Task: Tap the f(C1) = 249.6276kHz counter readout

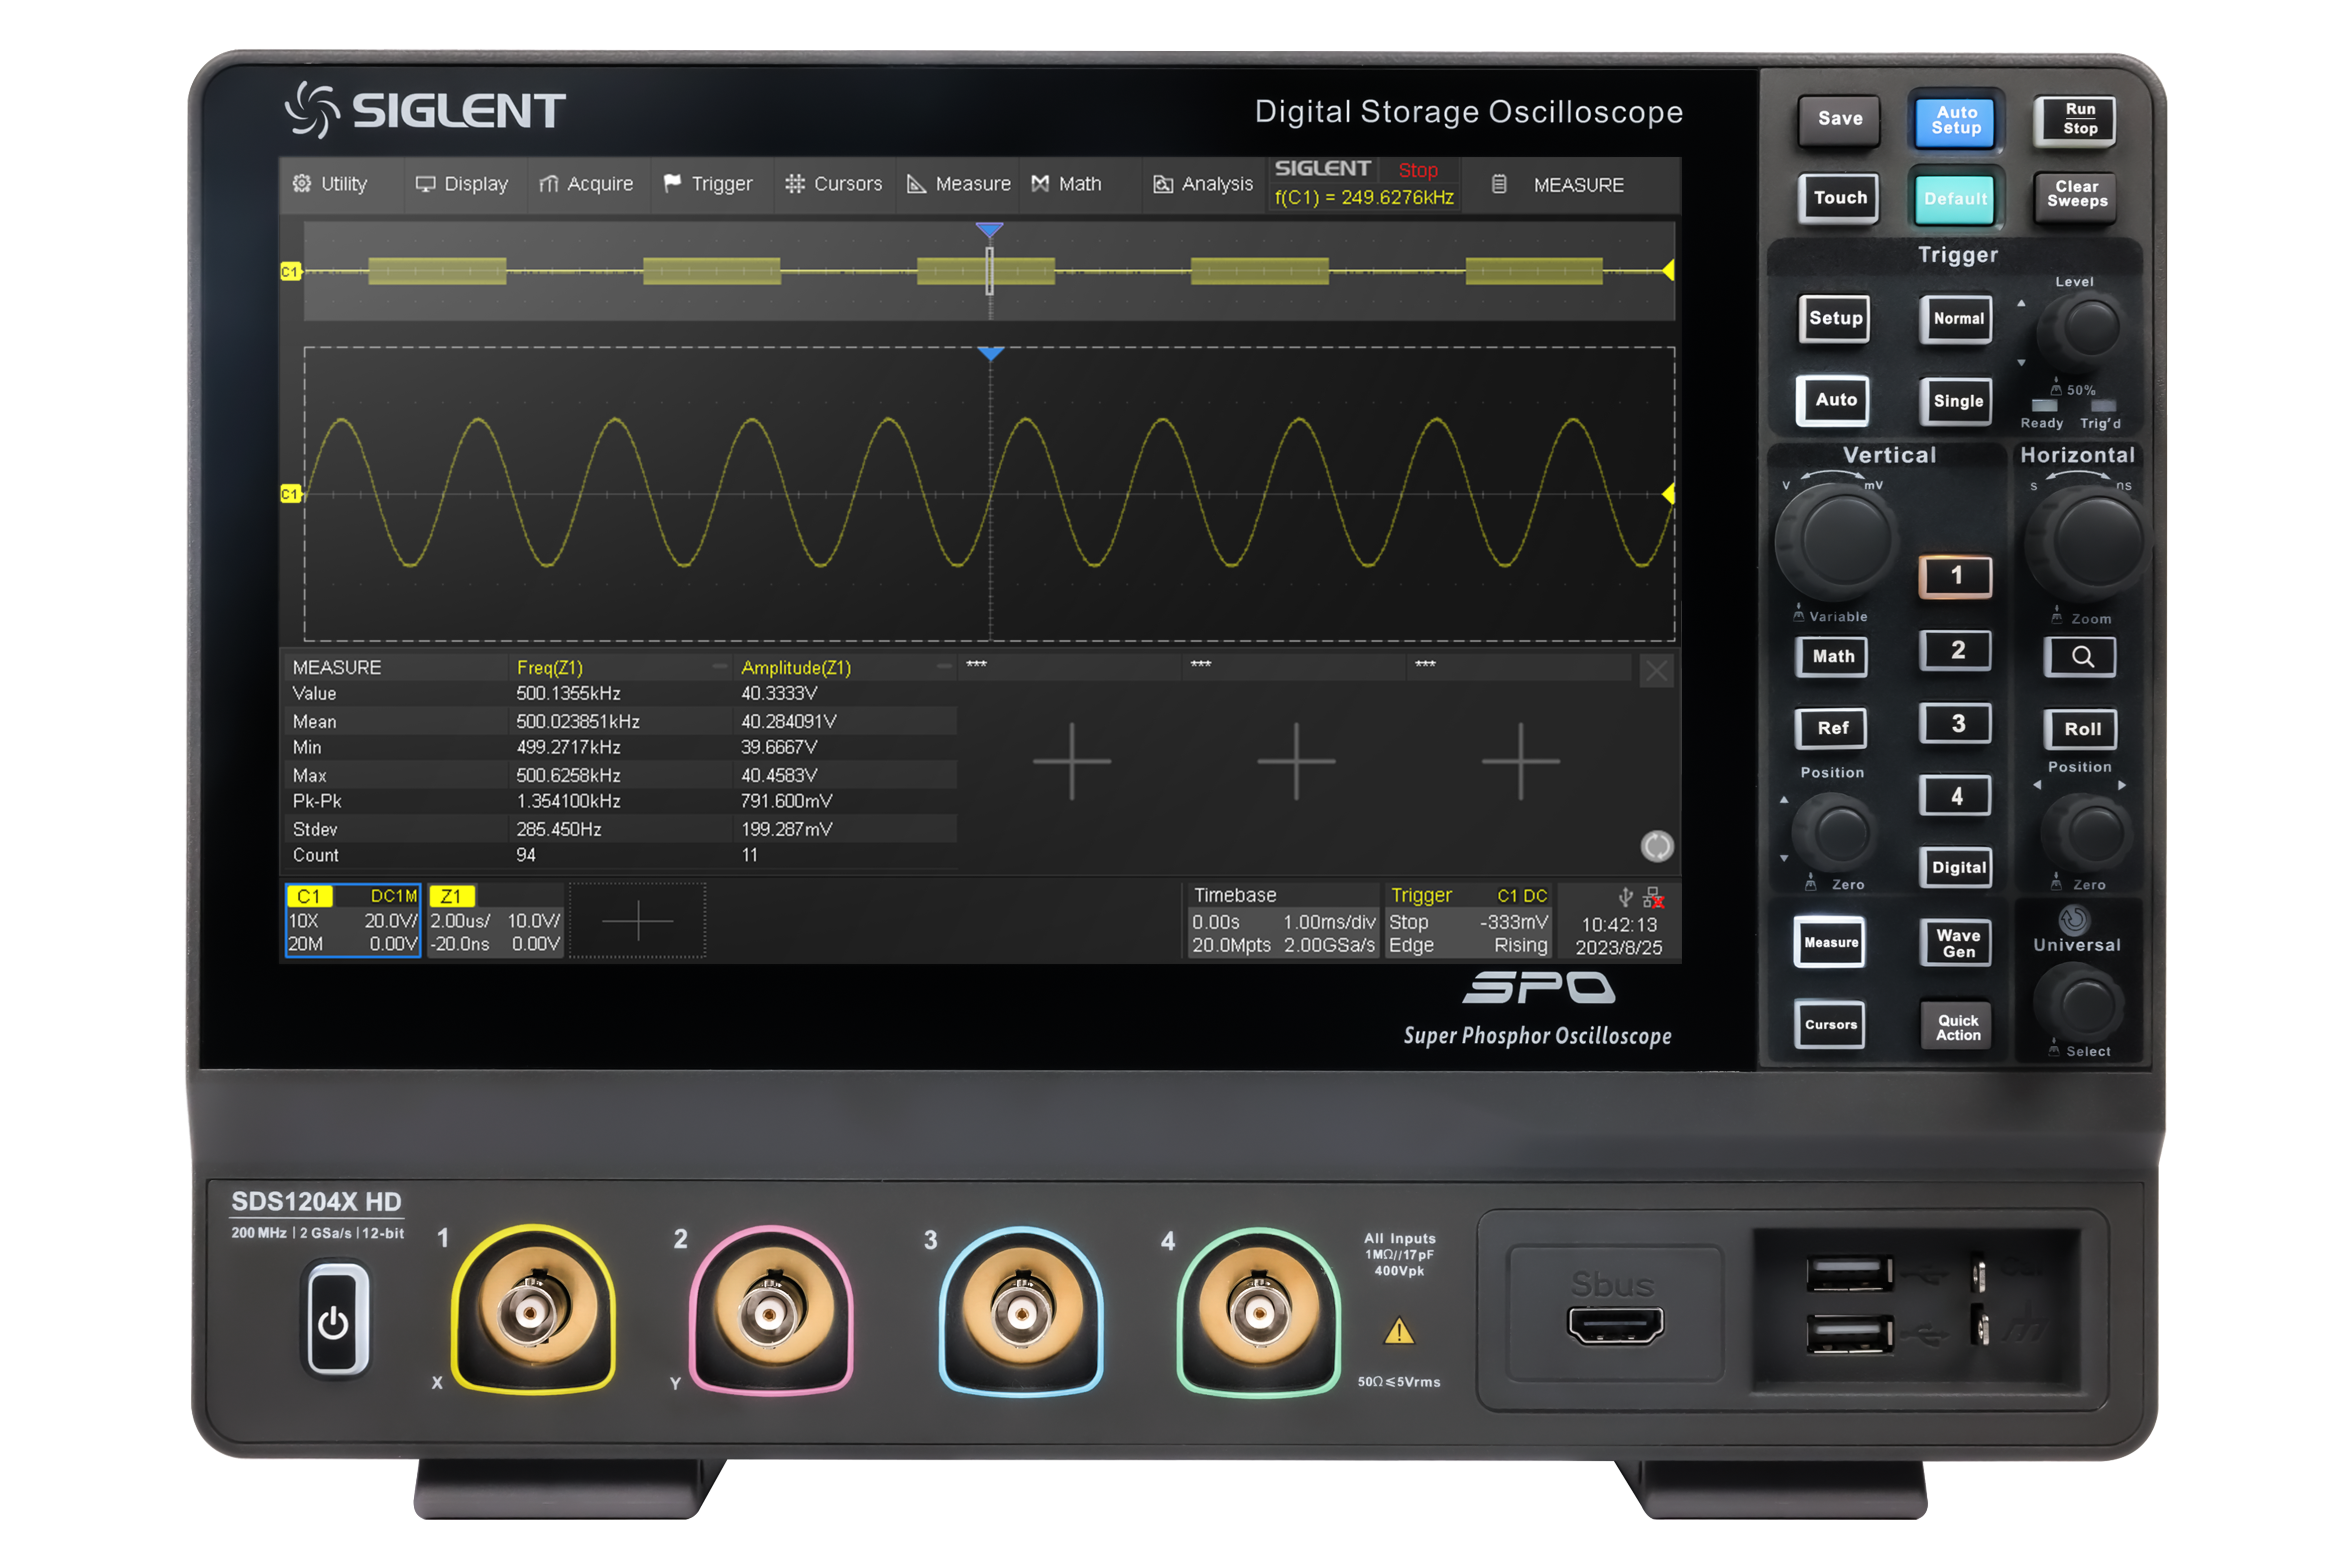Action: (x=1364, y=198)
